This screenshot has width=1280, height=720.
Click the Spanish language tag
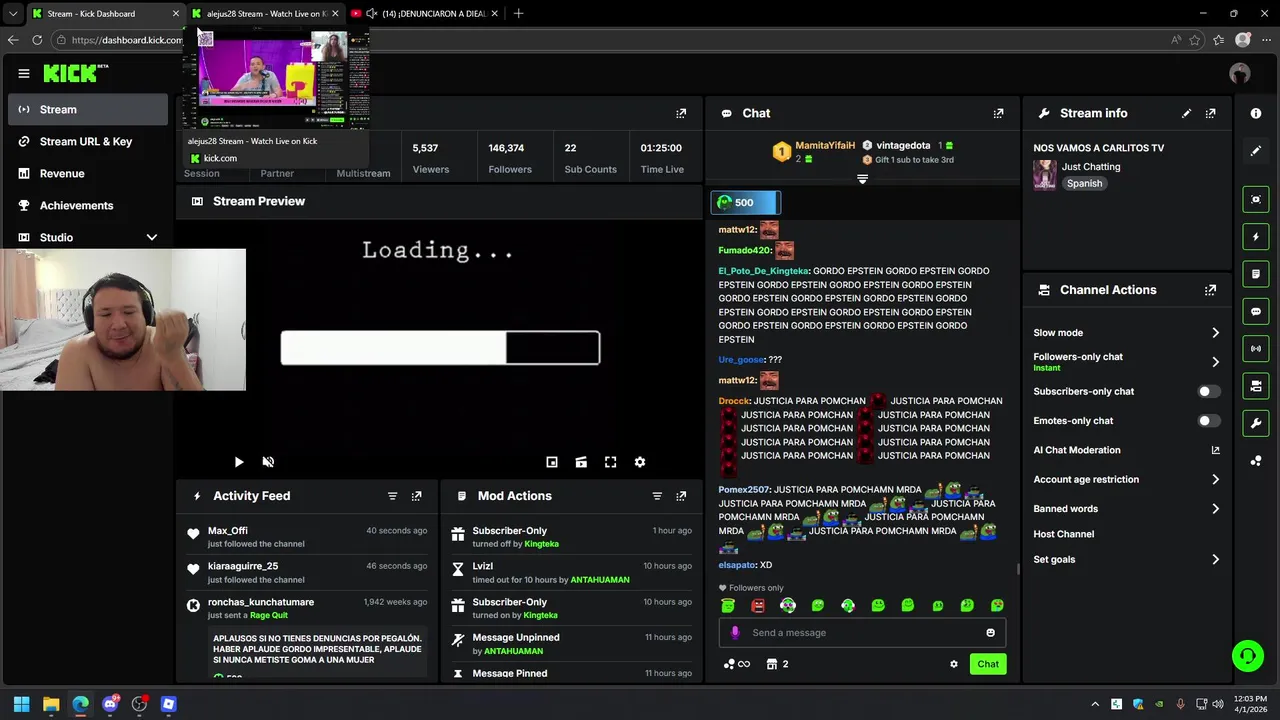(x=1084, y=184)
